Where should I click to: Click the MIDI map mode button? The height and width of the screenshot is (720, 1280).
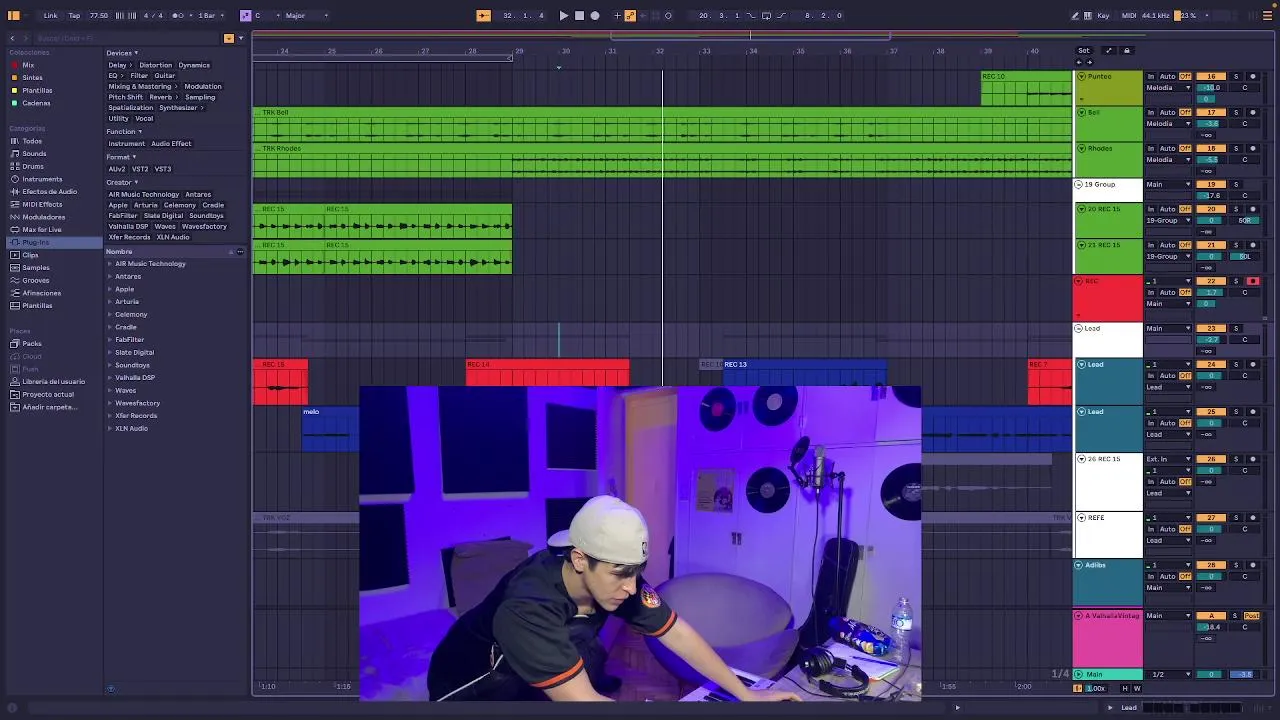[x=1129, y=15]
